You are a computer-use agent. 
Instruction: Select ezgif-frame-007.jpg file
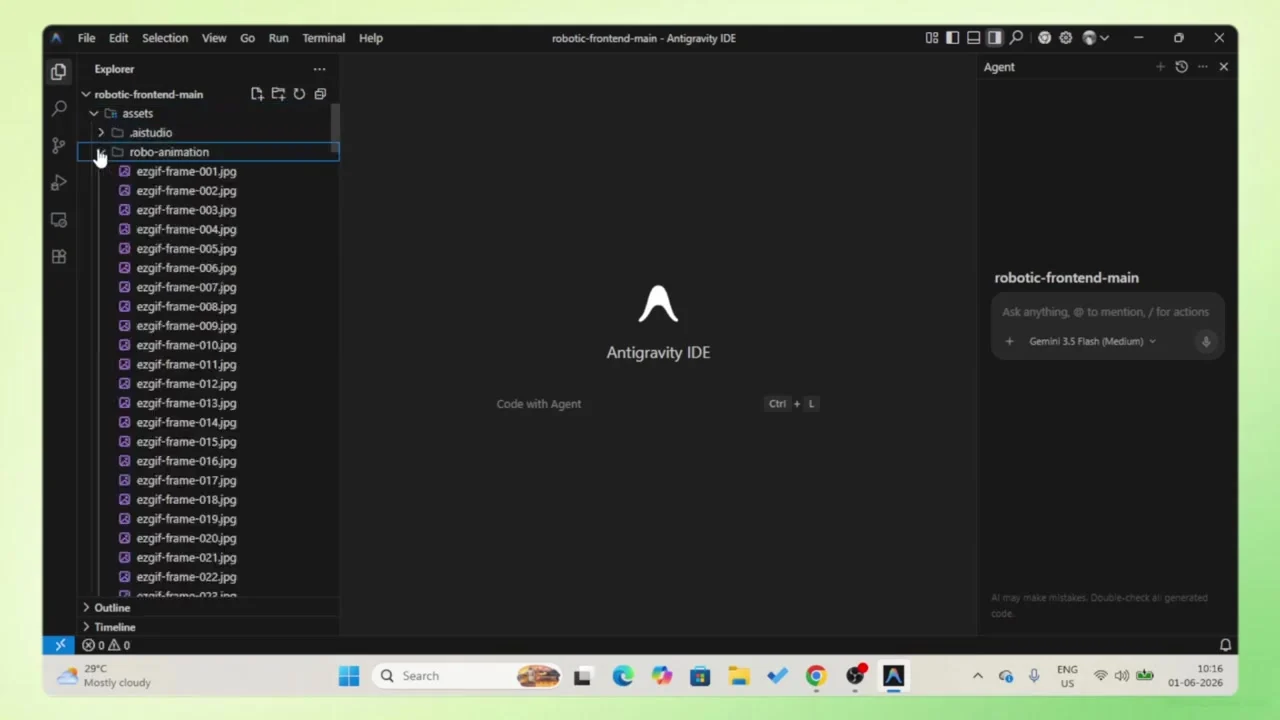coord(186,287)
